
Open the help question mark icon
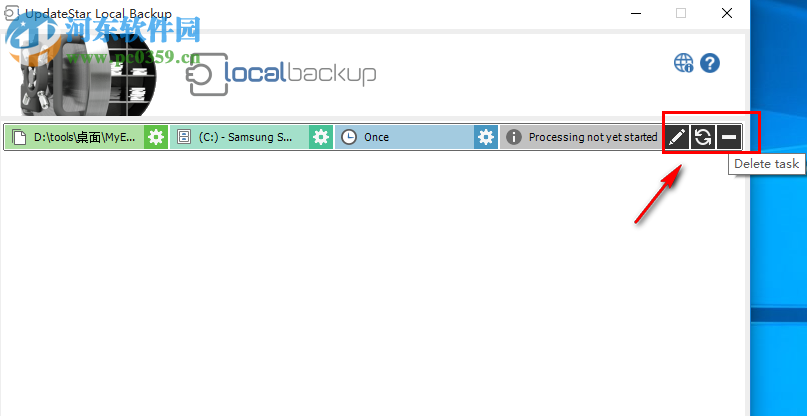(x=710, y=63)
